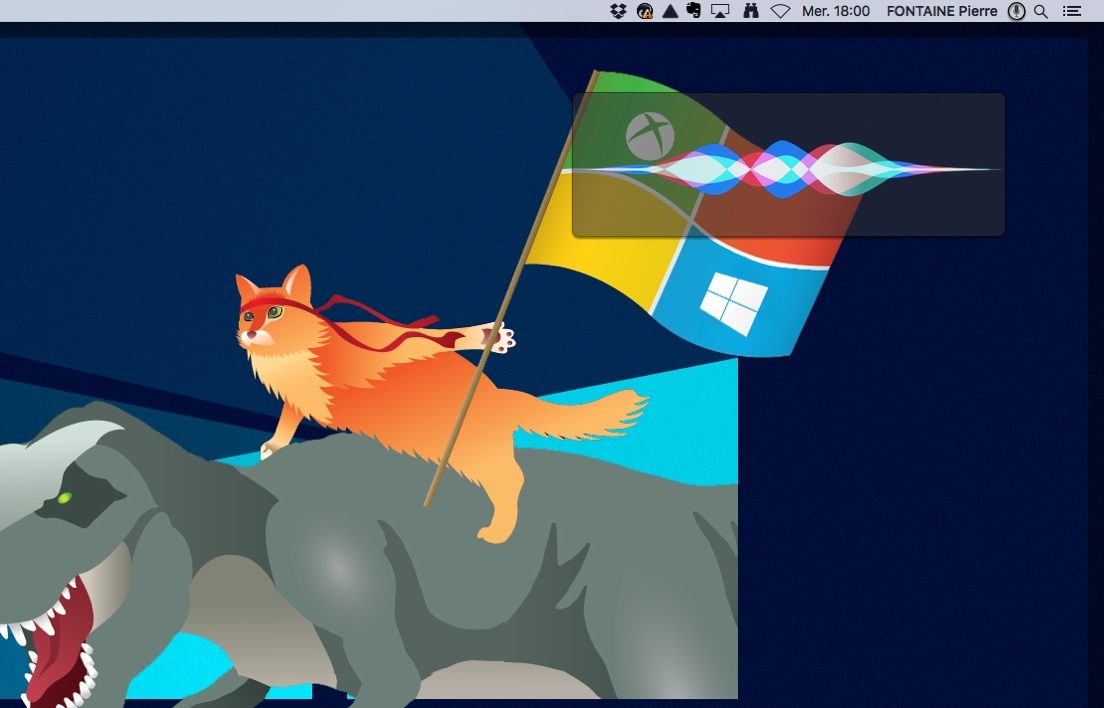Open the FONTAINE Pierre user menu

point(941,11)
